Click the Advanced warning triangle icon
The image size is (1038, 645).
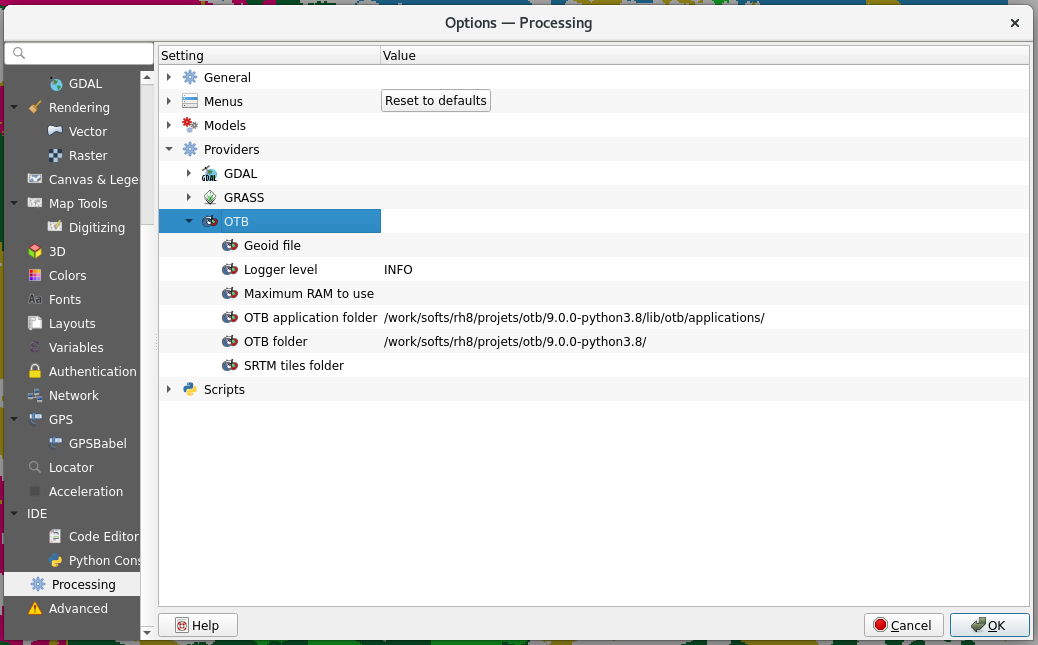[x=35, y=608]
